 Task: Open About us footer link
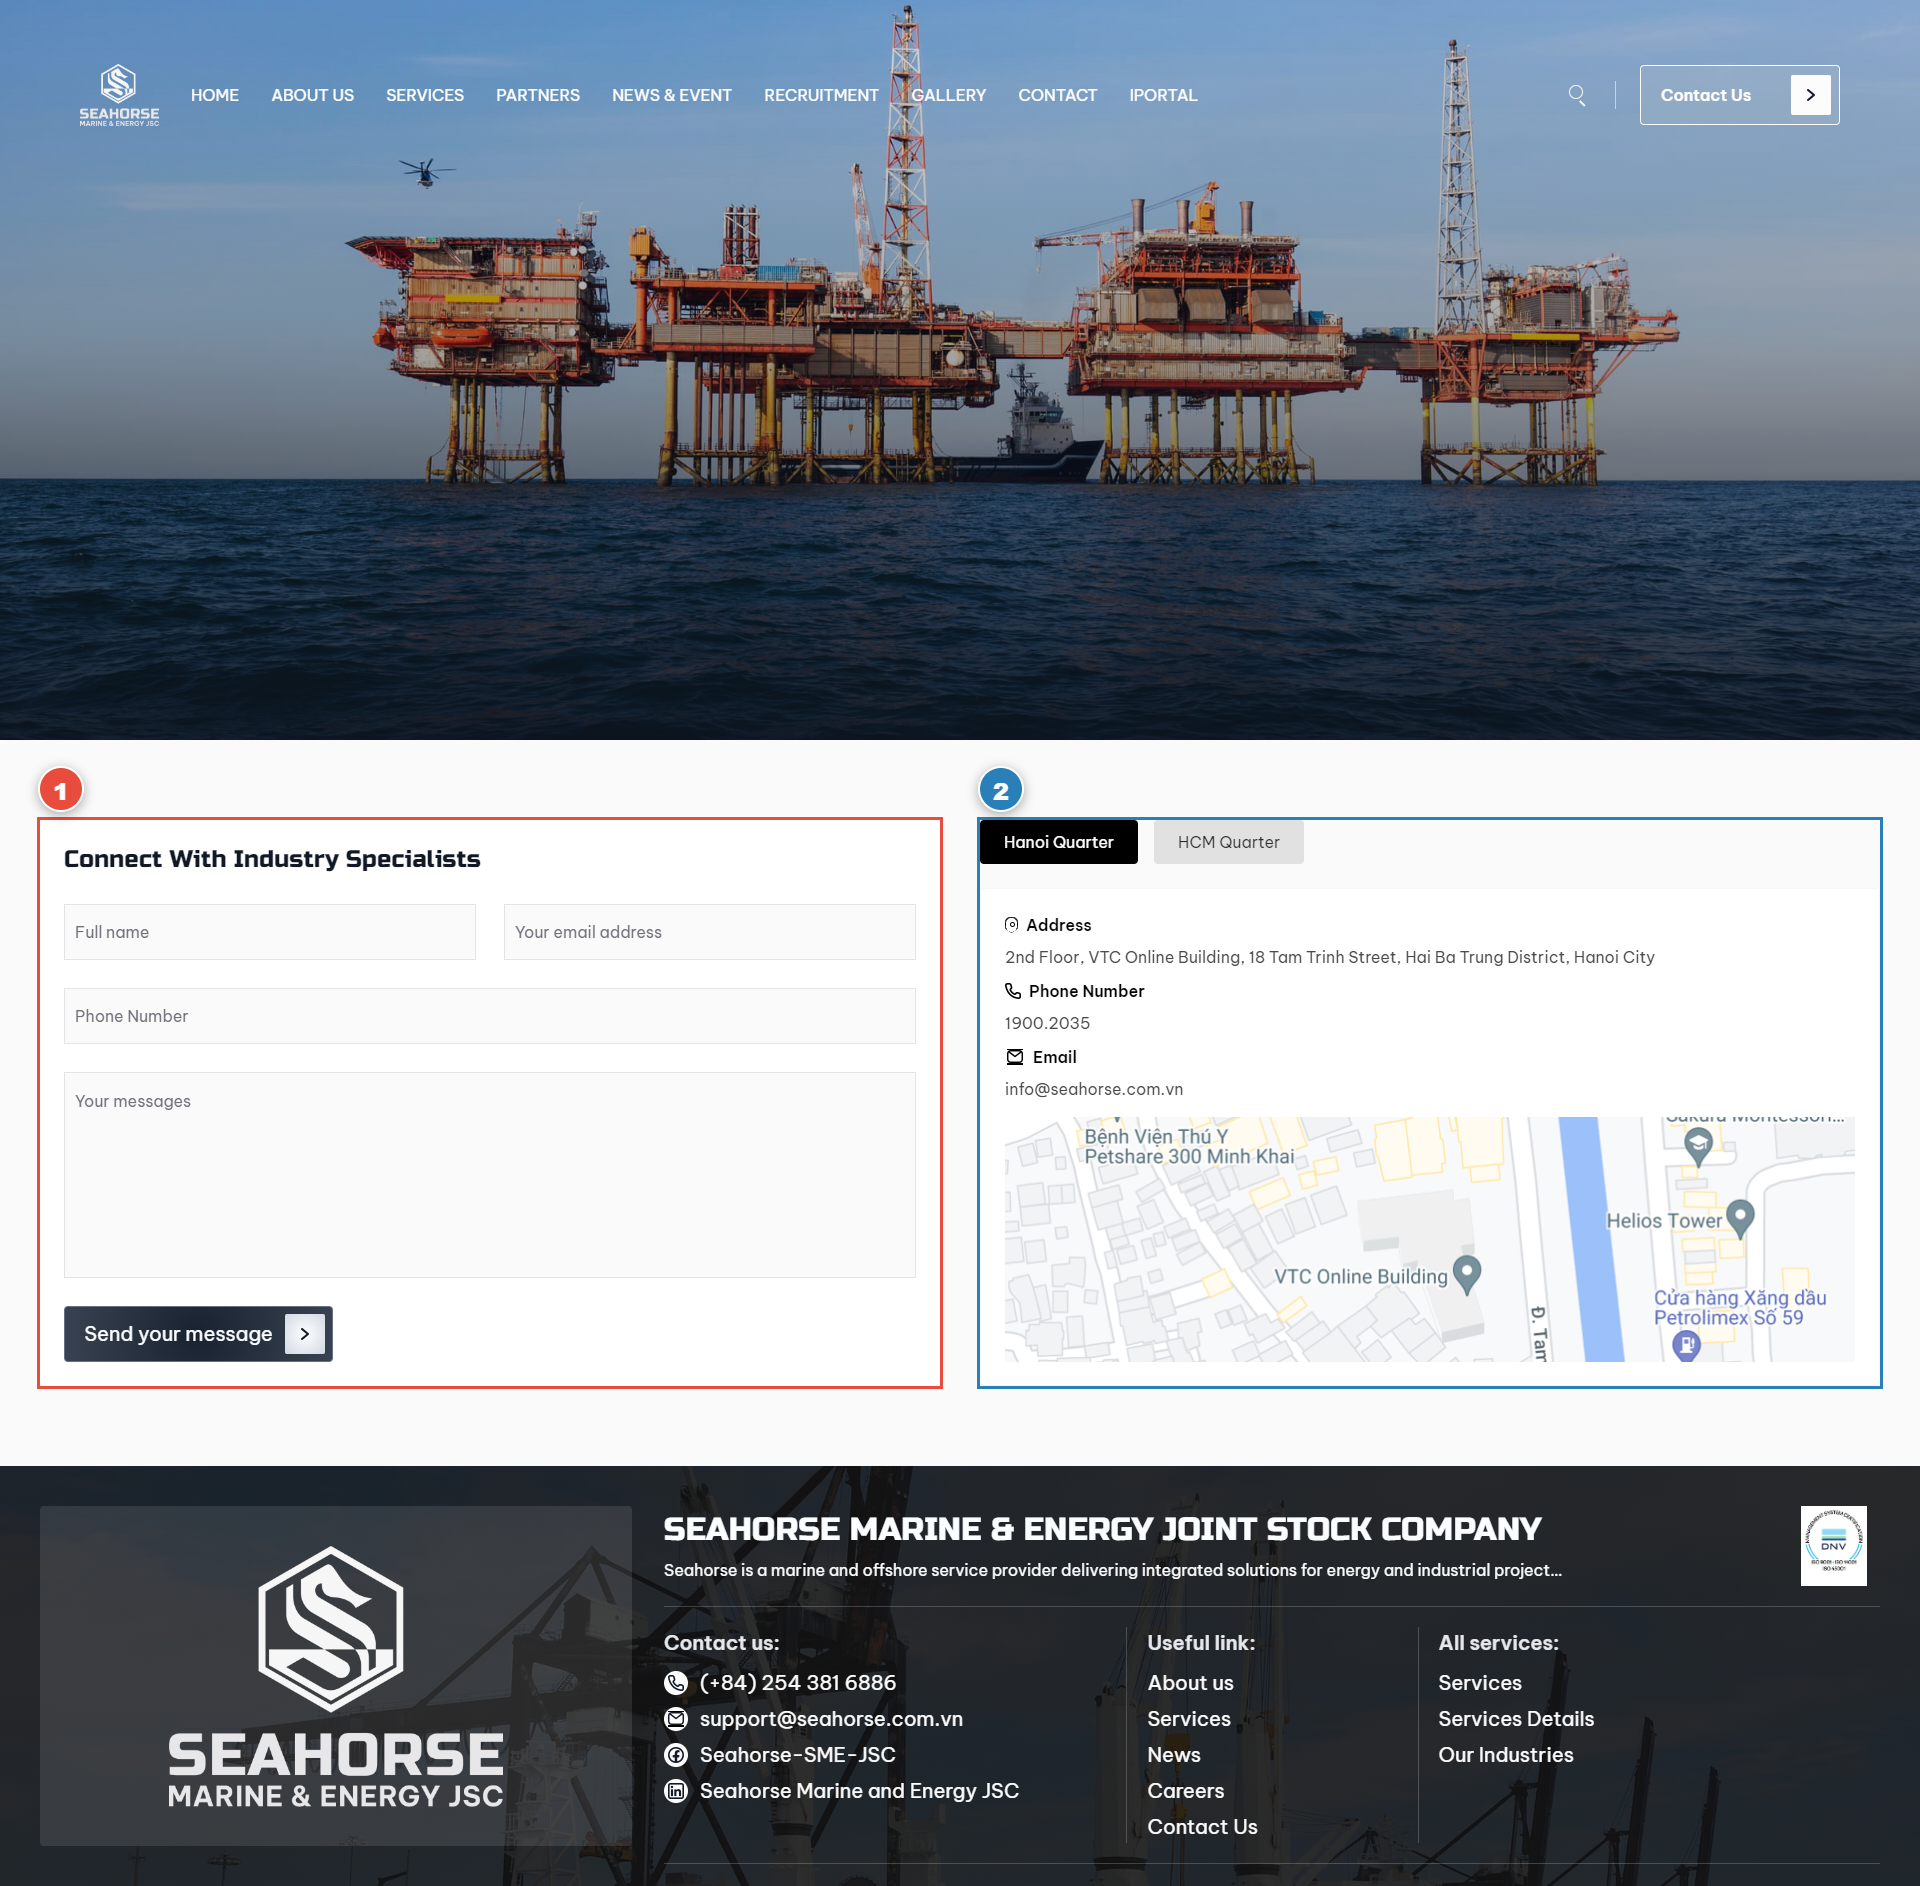1191,1683
